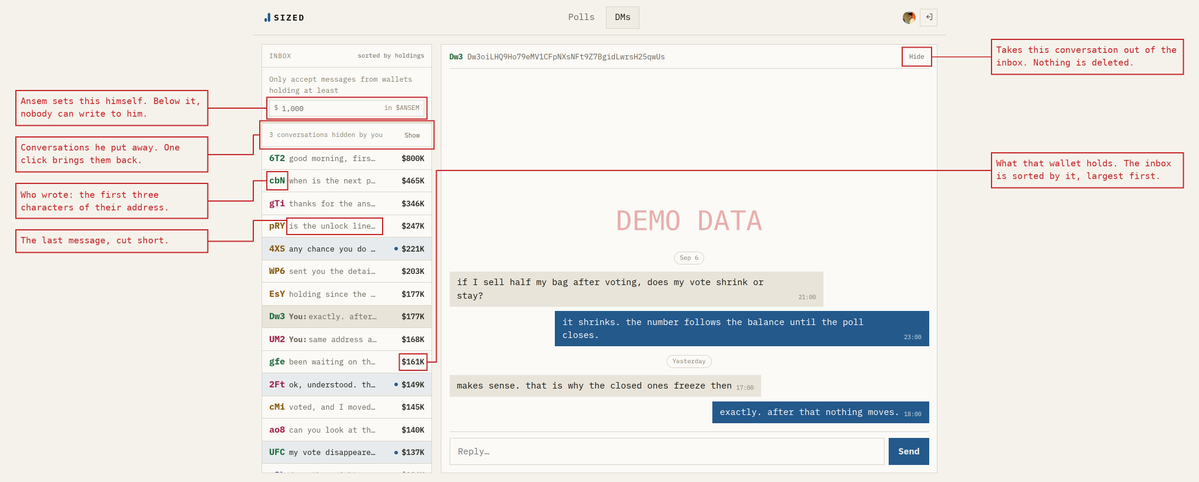The image size is (1199, 482).
Task: Open the gTi conversation holding $346K
Action: click(x=346, y=204)
